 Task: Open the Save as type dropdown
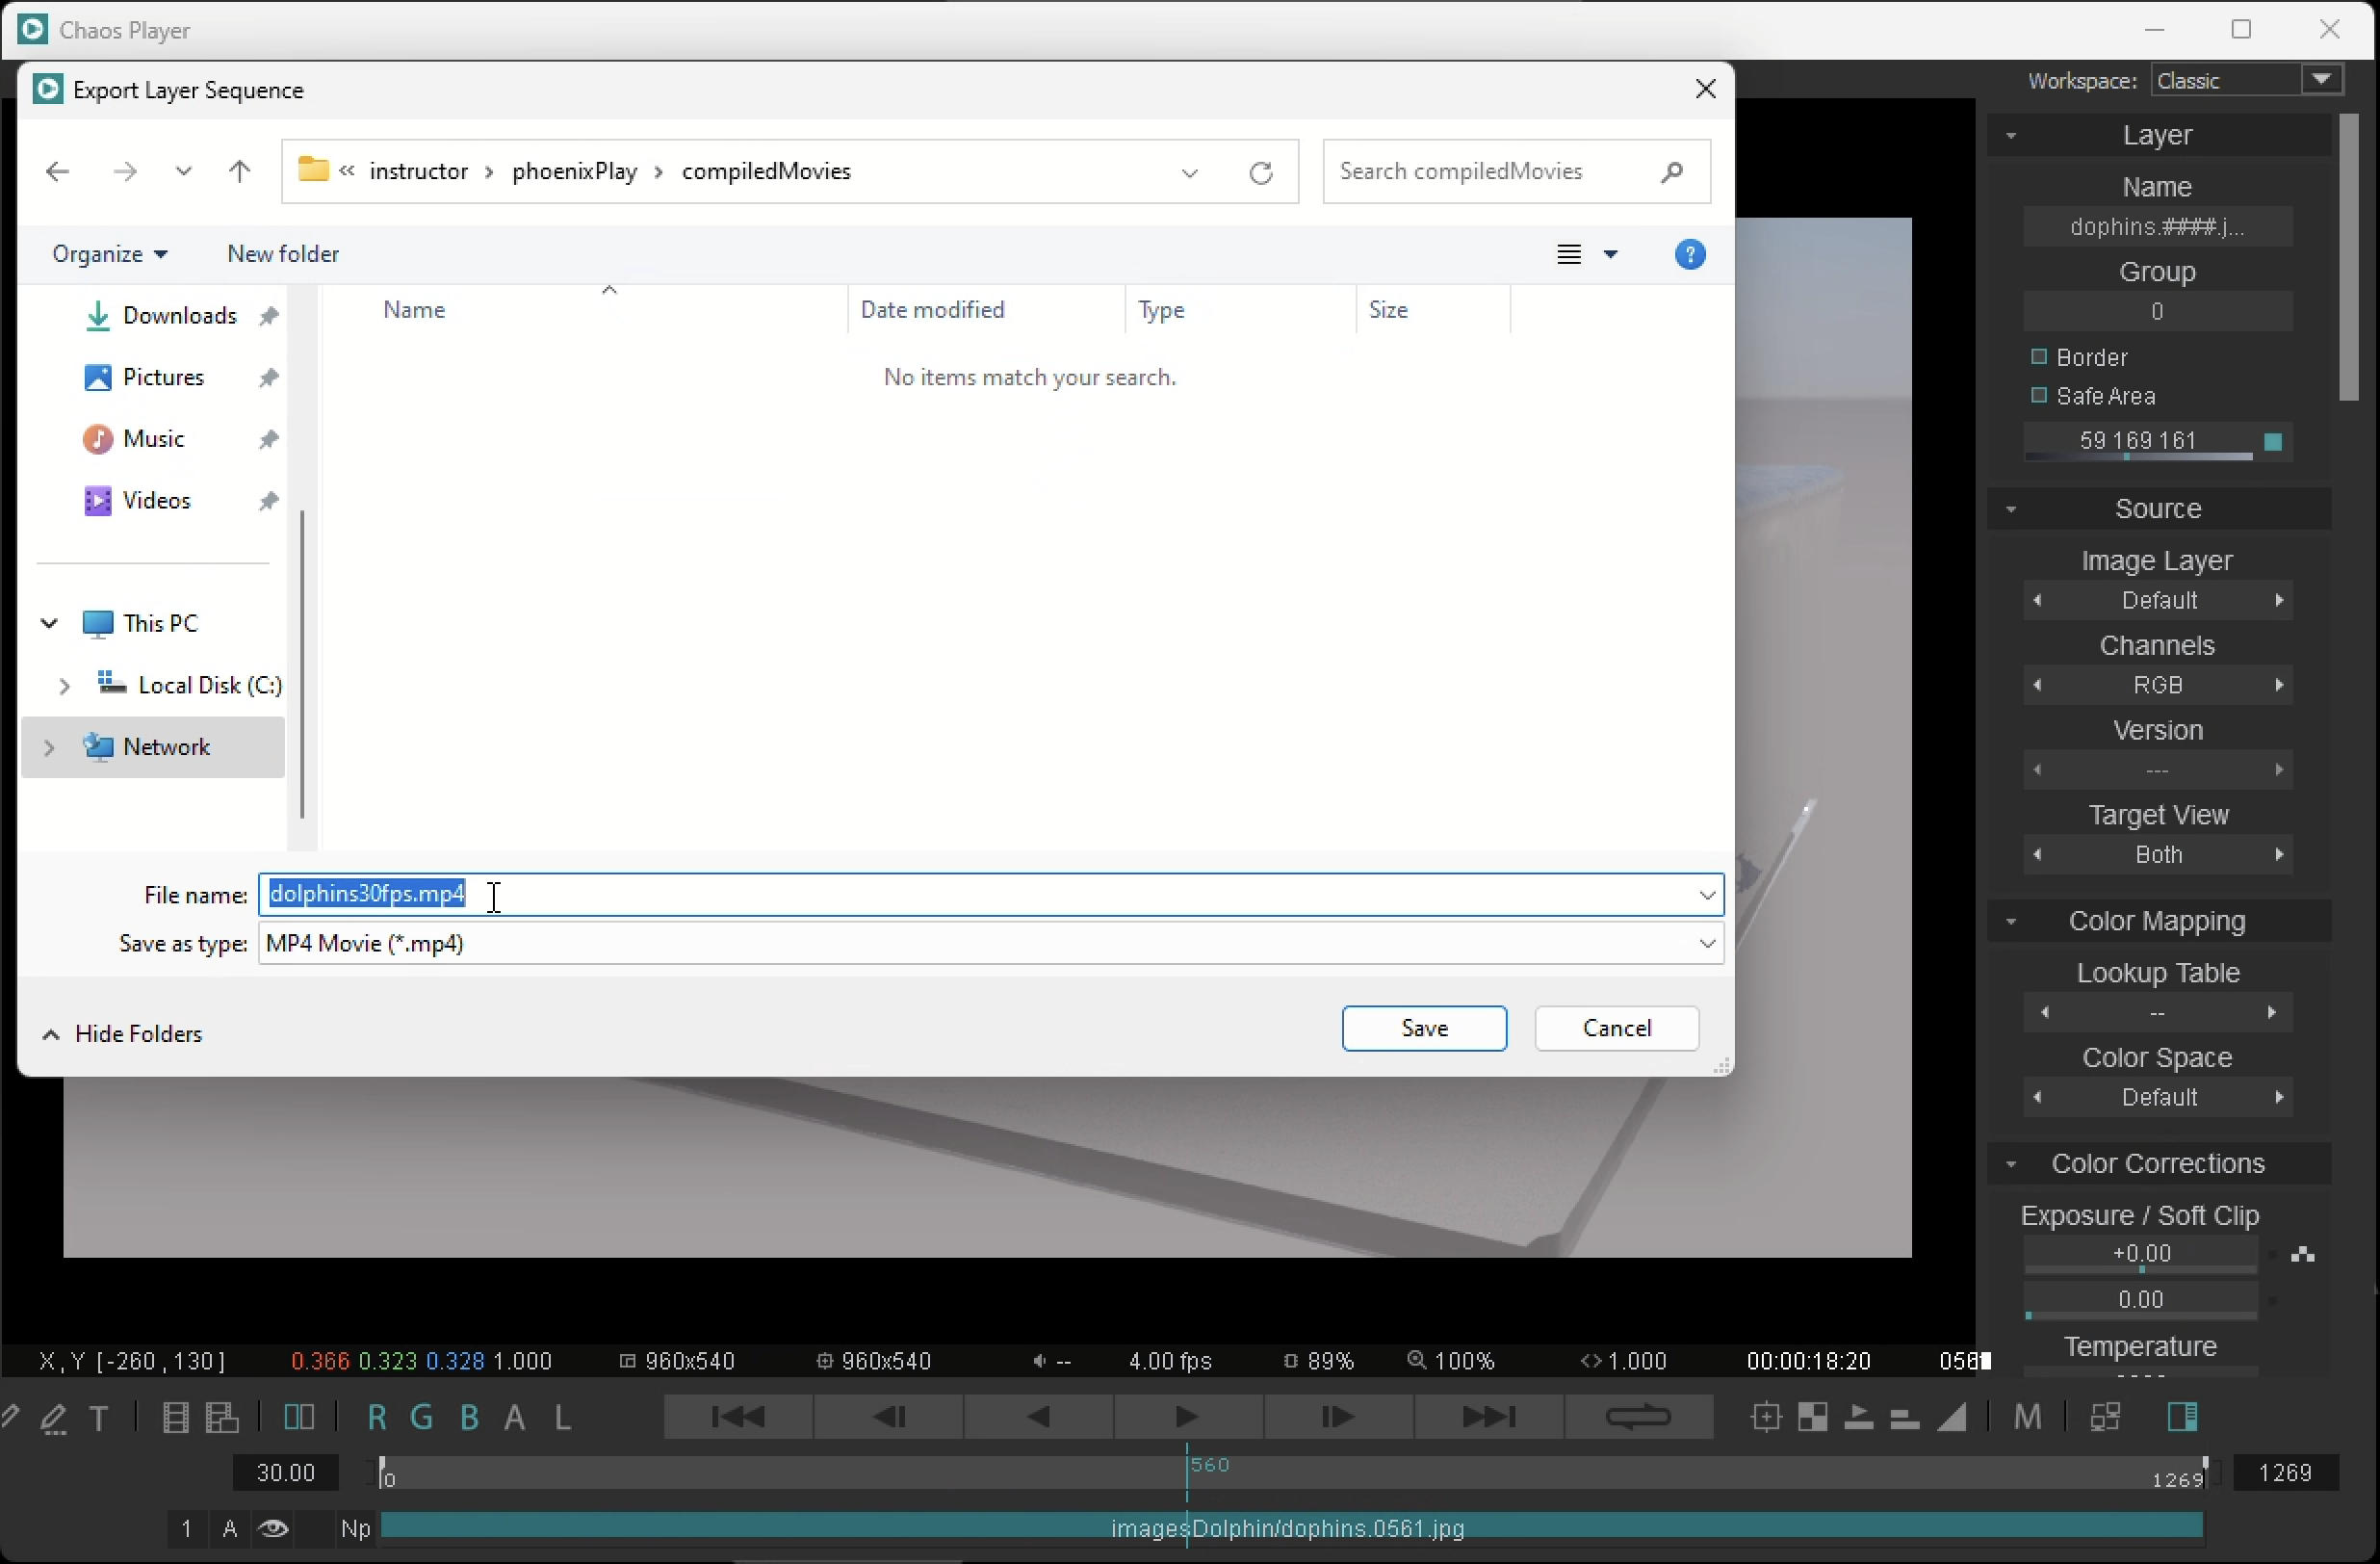(1706, 944)
